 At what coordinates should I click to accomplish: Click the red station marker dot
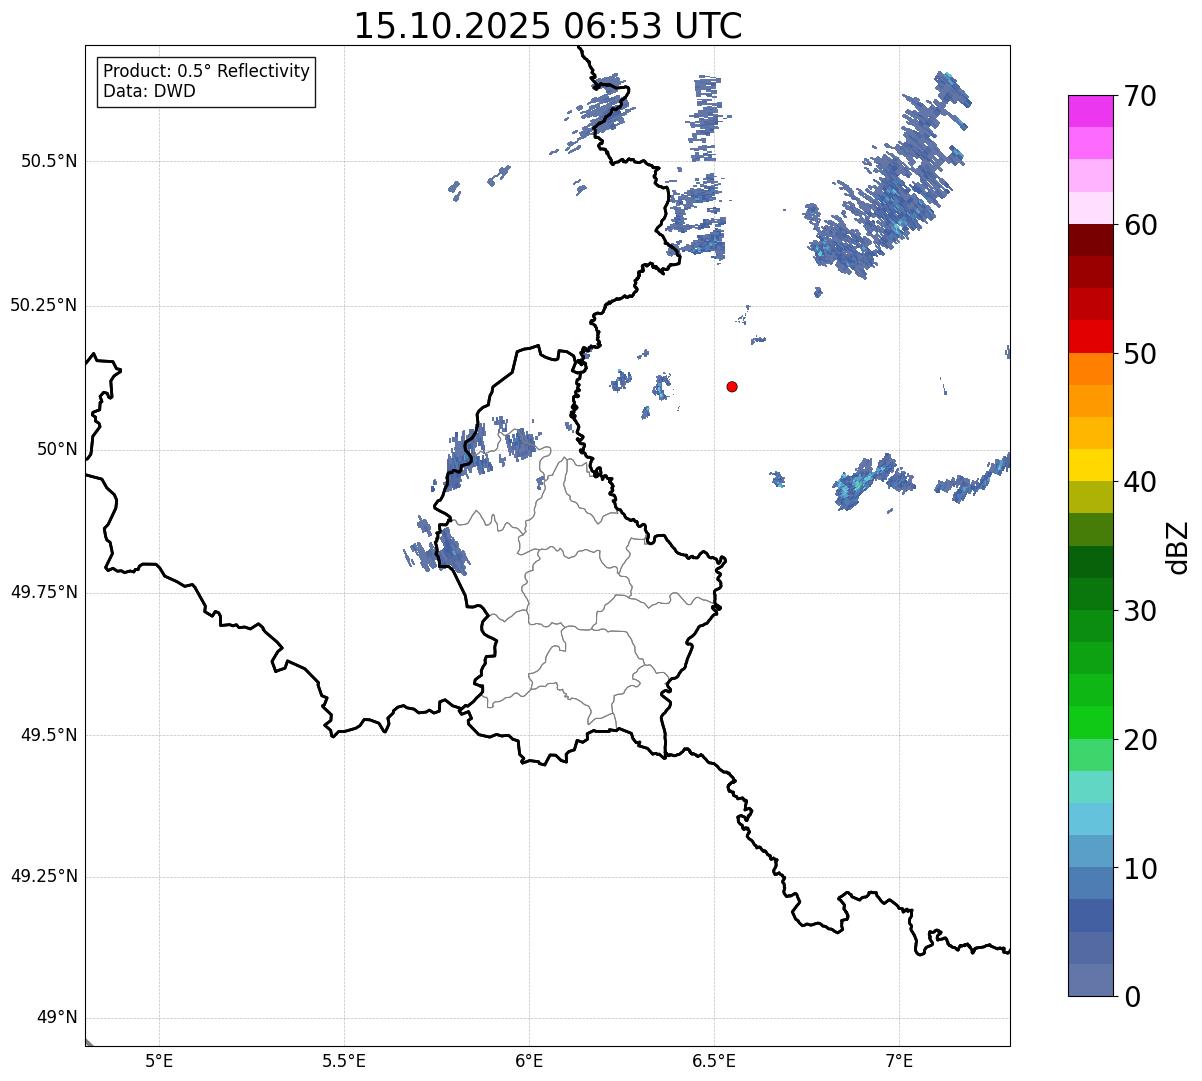[x=732, y=386]
